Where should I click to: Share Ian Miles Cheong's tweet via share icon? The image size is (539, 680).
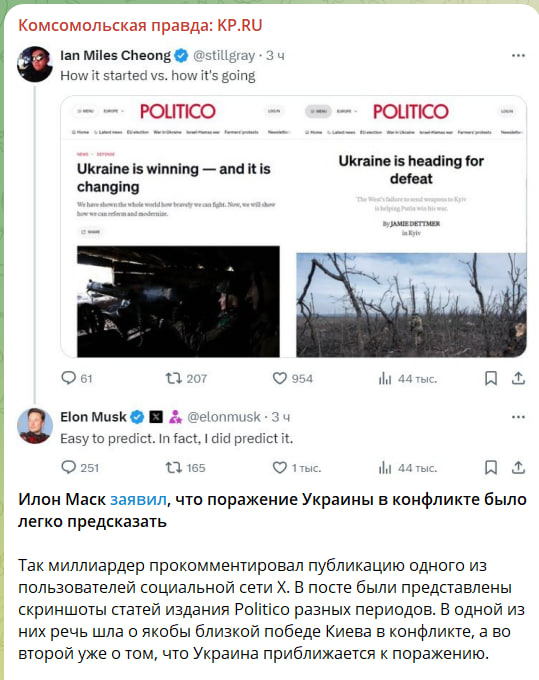pyautogui.click(x=518, y=378)
